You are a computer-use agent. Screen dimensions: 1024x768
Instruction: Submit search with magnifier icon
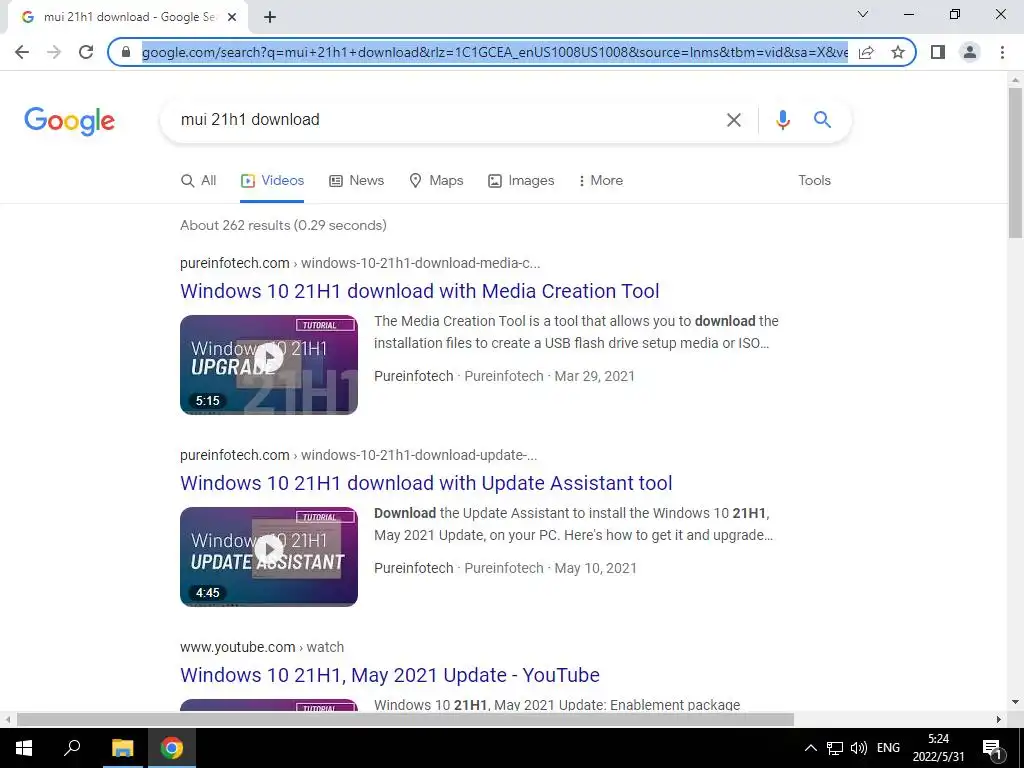pyautogui.click(x=822, y=120)
